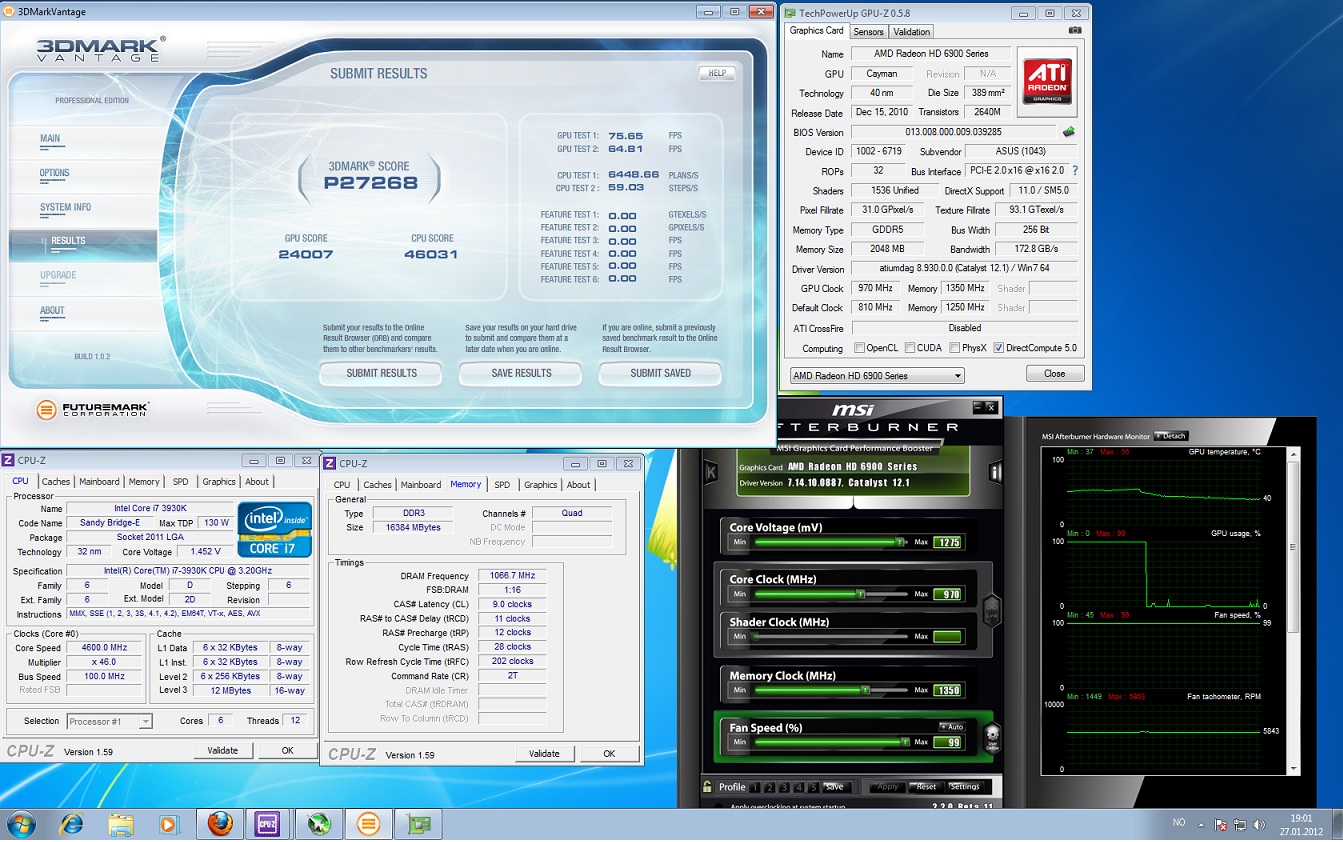Open Afterburner Settings button
The image size is (1343, 842).
coord(965,787)
